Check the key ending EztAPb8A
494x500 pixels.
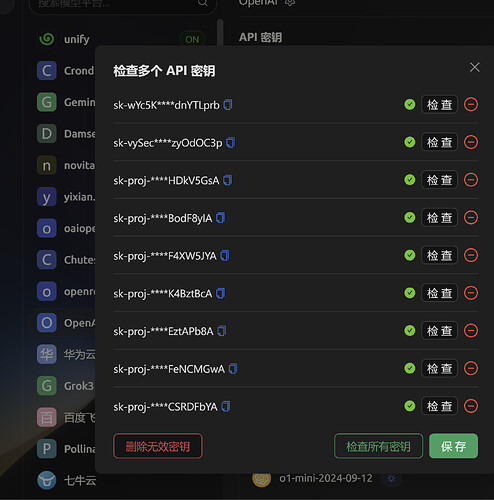(x=439, y=331)
